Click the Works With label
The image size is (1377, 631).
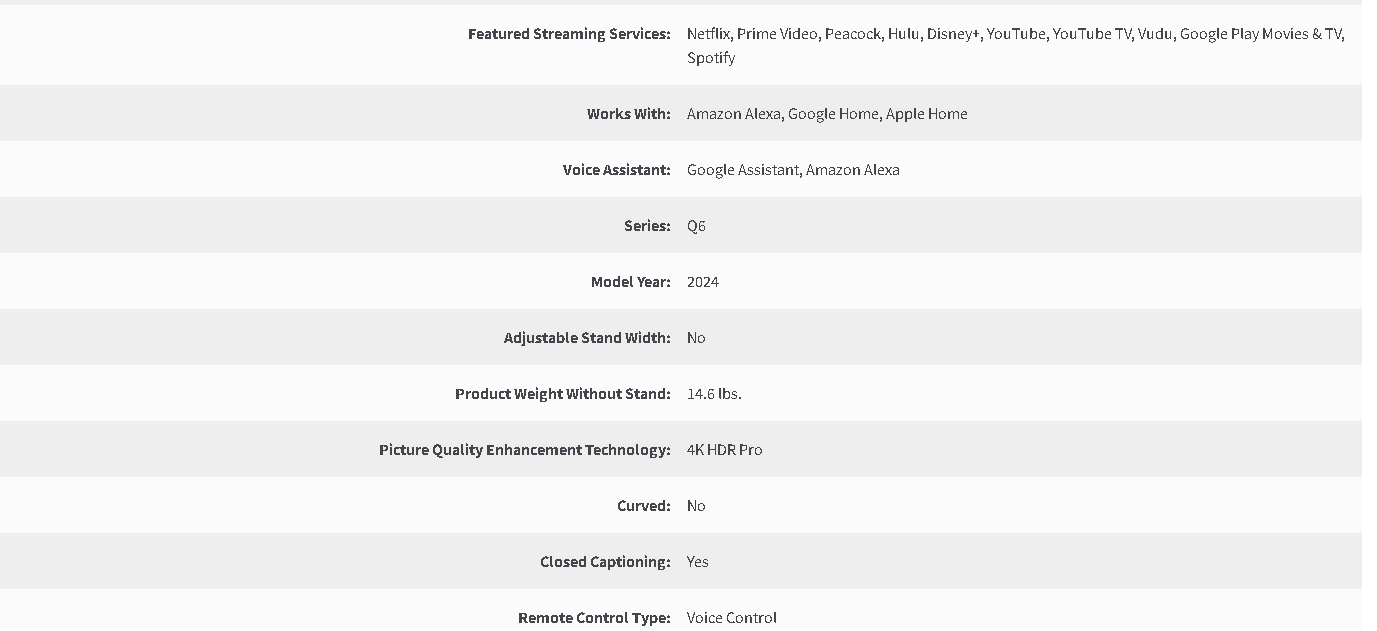click(x=629, y=114)
